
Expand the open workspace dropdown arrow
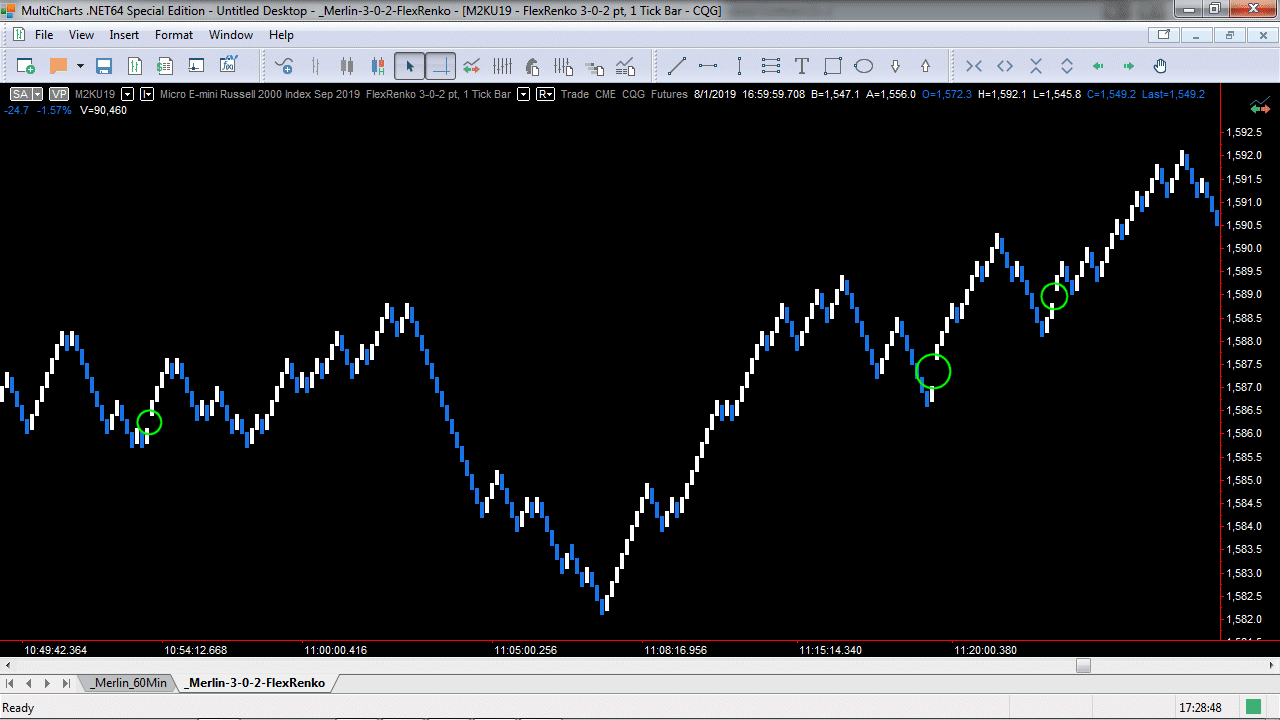pos(80,66)
